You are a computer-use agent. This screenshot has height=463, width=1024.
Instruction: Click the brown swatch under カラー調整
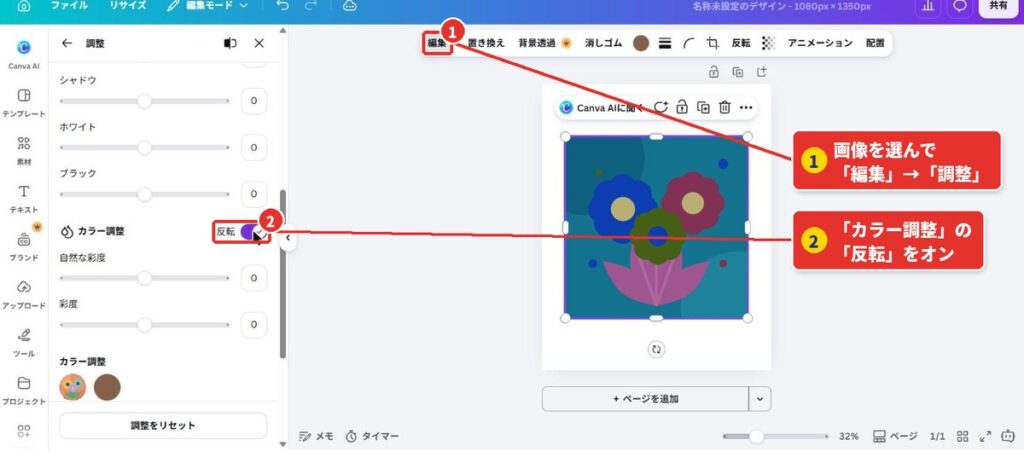(x=107, y=387)
